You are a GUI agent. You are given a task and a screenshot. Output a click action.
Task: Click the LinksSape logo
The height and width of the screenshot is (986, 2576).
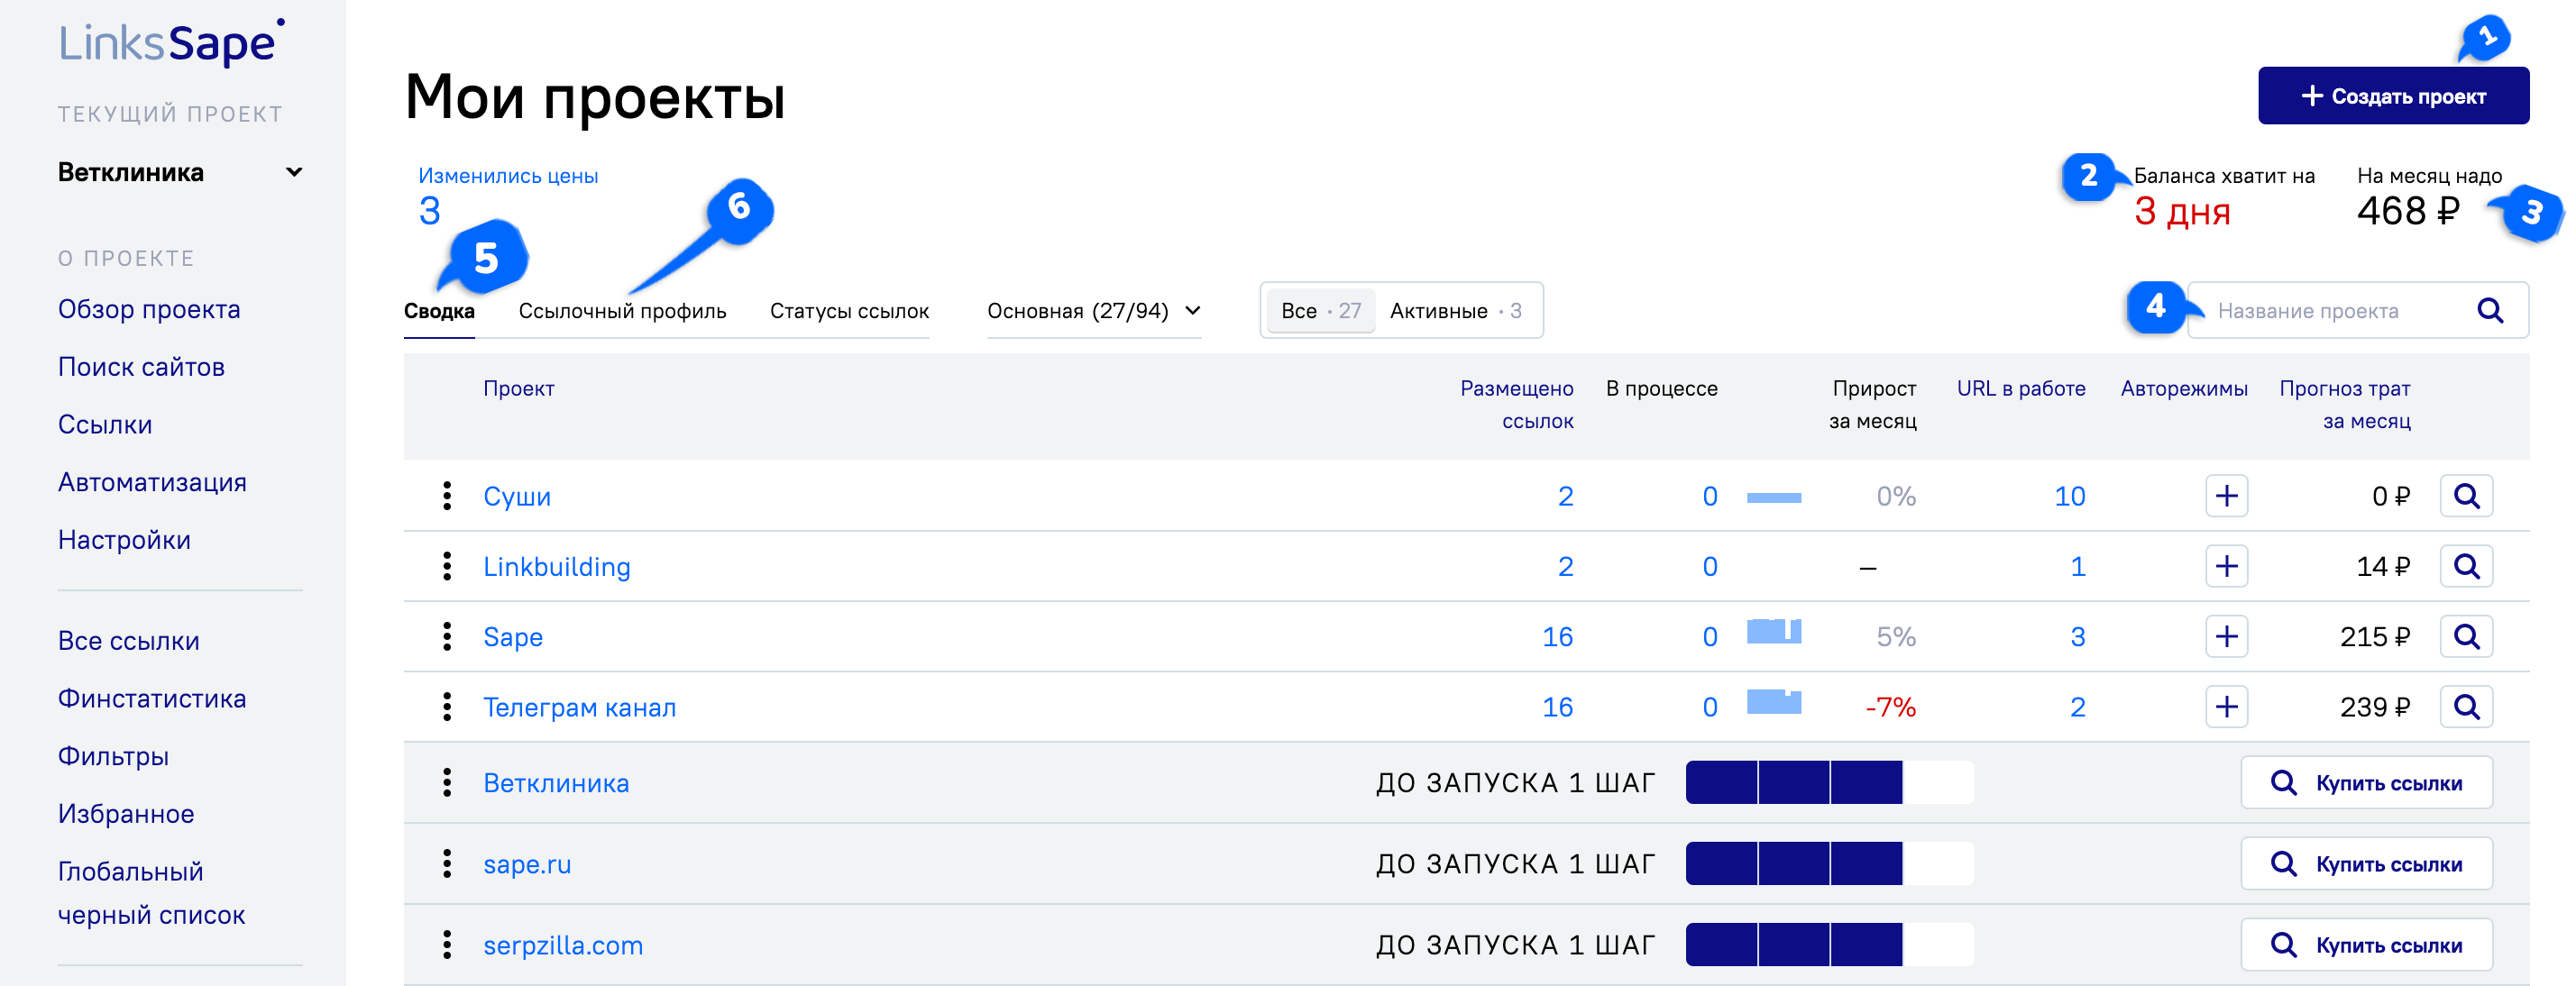click(171, 42)
